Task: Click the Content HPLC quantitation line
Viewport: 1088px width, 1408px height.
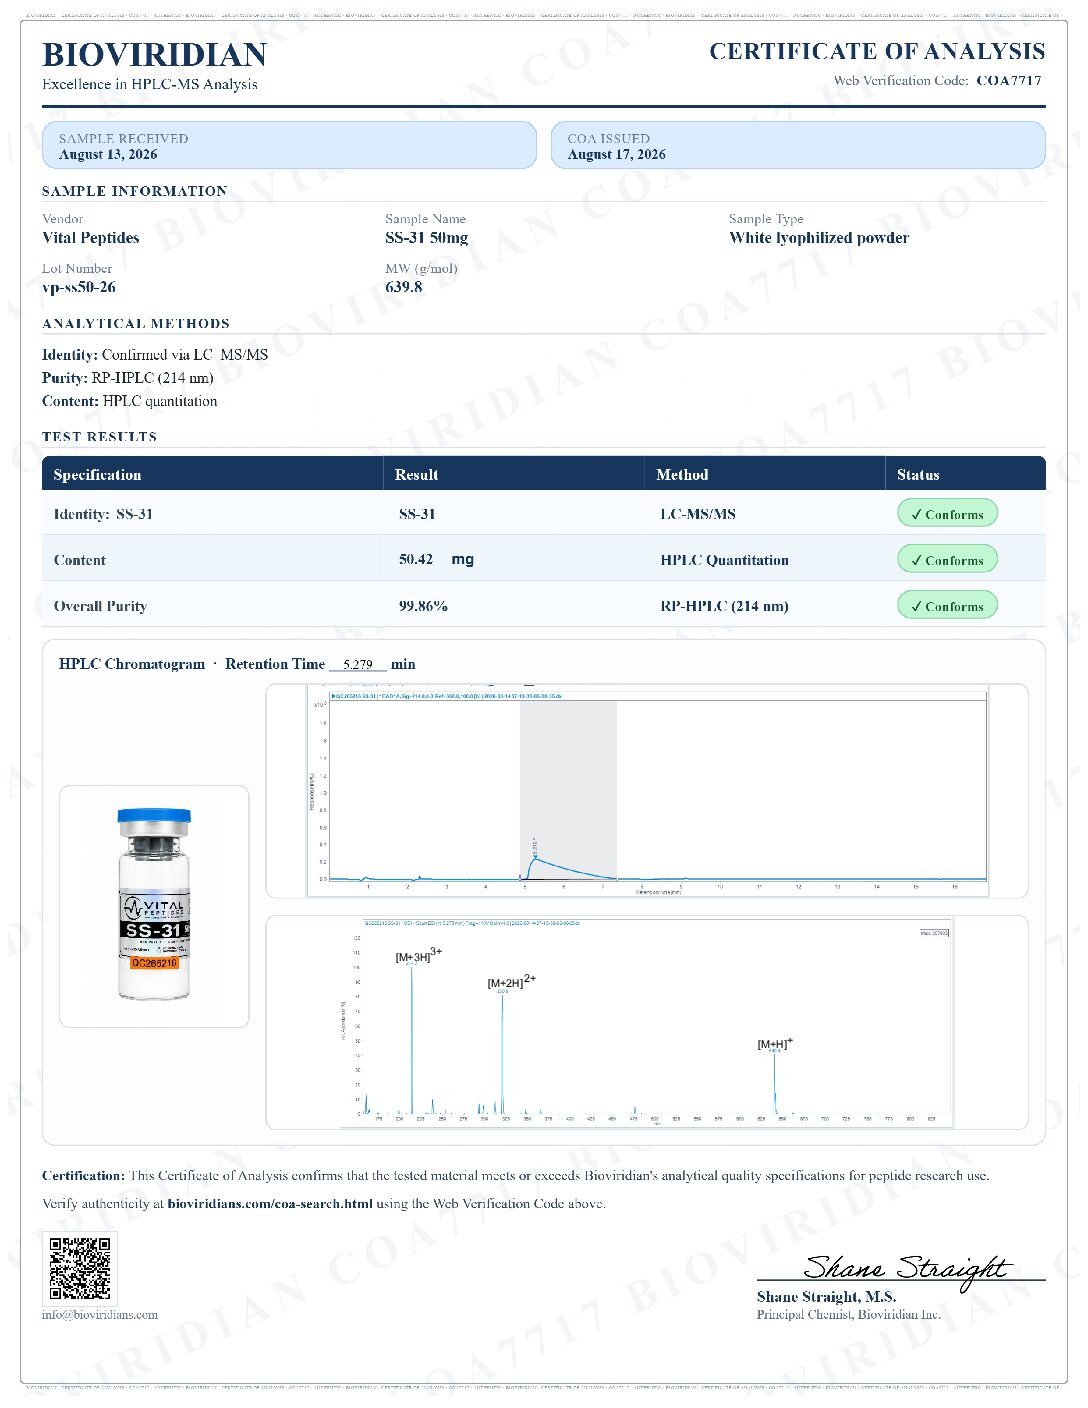Action: [130, 401]
